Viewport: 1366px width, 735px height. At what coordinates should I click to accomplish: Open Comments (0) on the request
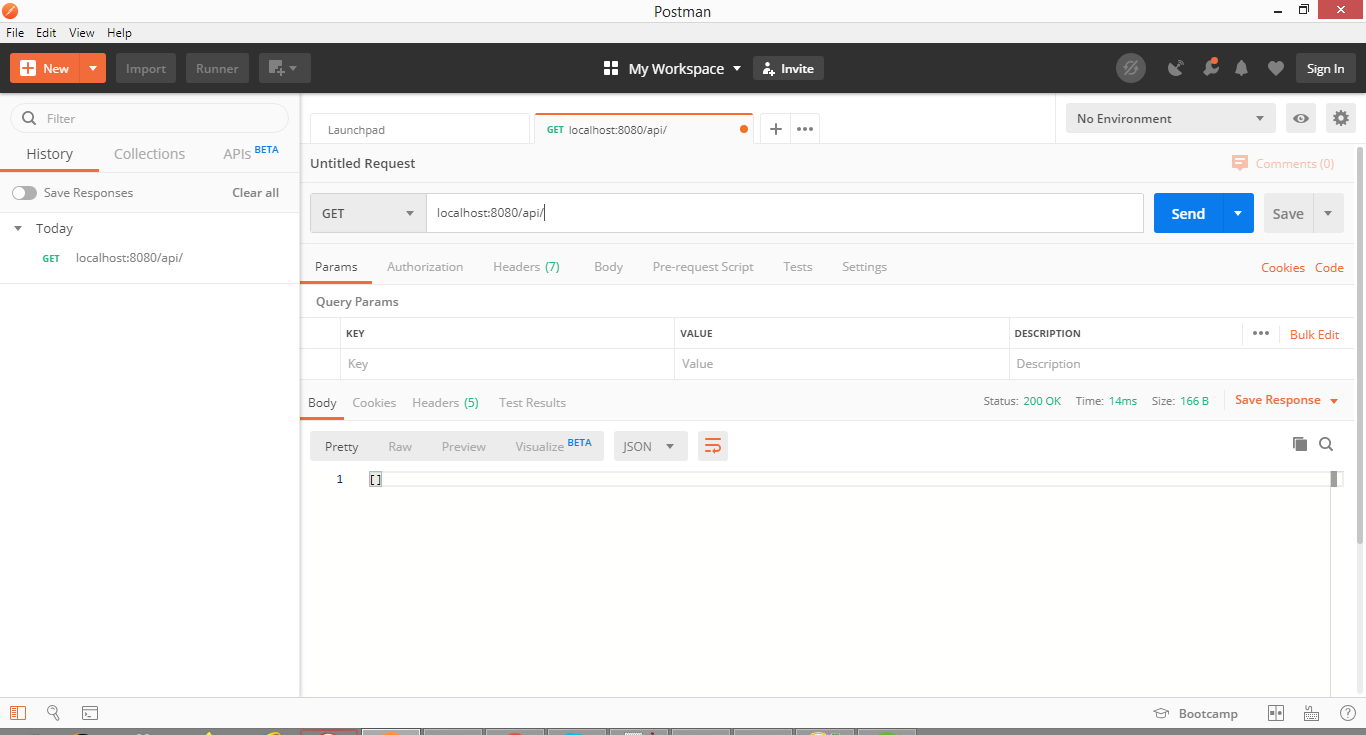[x=1283, y=163]
